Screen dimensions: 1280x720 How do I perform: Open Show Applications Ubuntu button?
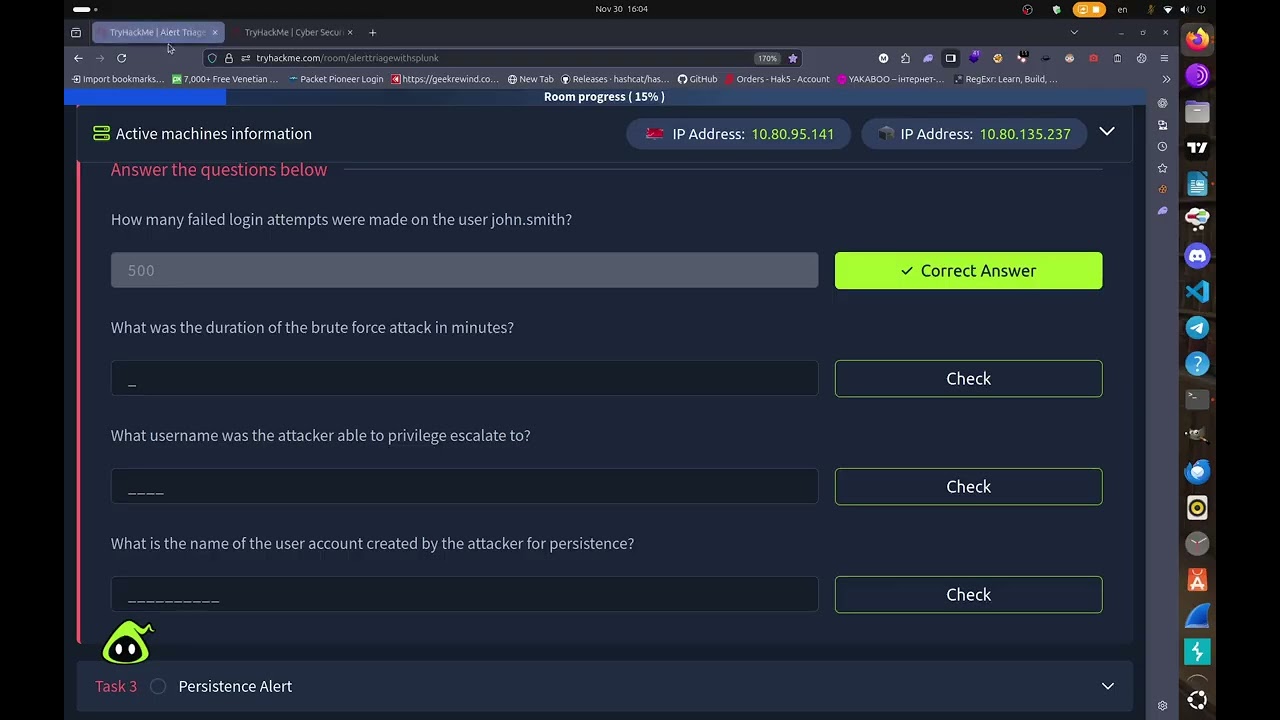pyautogui.click(x=1197, y=699)
